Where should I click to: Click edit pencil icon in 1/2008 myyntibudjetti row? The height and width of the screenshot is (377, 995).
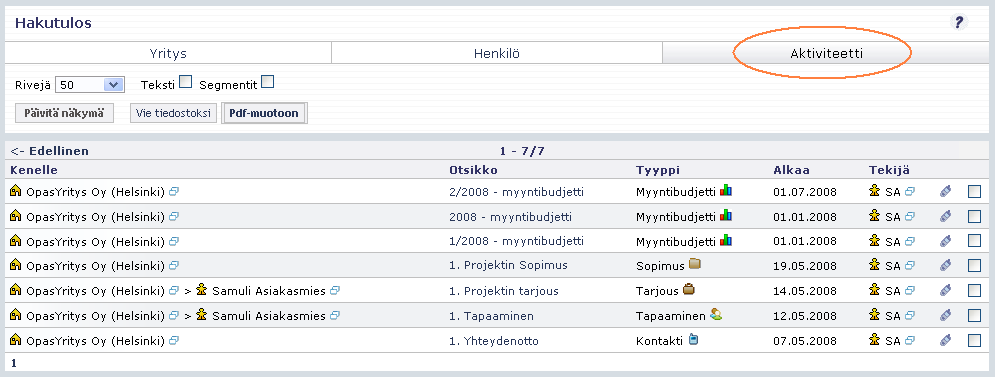click(946, 241)
